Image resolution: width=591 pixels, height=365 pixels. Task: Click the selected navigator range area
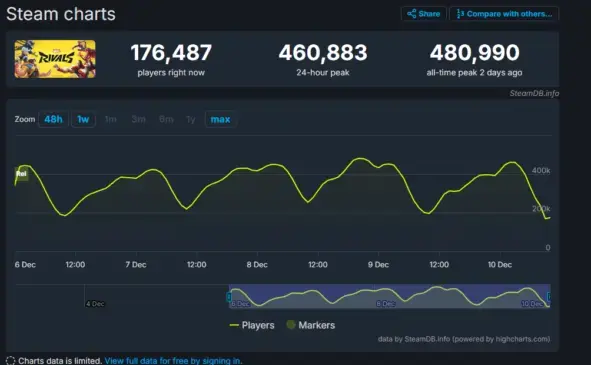tap(389, 296)
